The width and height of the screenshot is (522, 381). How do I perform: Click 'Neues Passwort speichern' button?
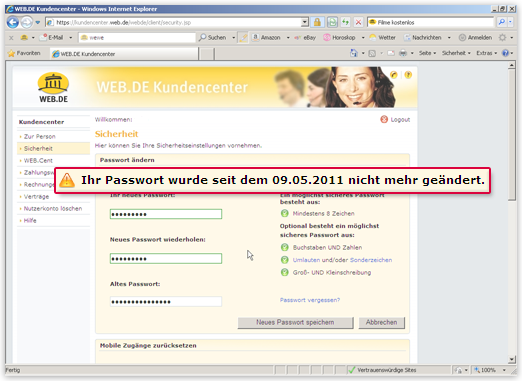point(295,323)
